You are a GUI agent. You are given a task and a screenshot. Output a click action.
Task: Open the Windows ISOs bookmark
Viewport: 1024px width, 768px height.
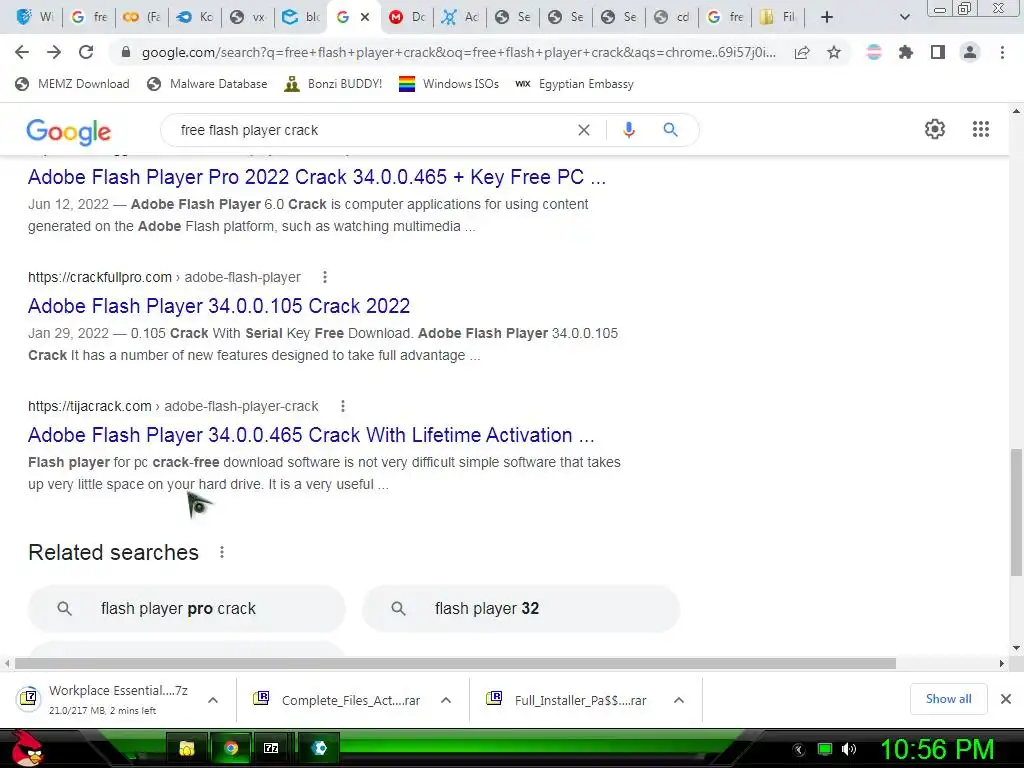pos(449,84)
